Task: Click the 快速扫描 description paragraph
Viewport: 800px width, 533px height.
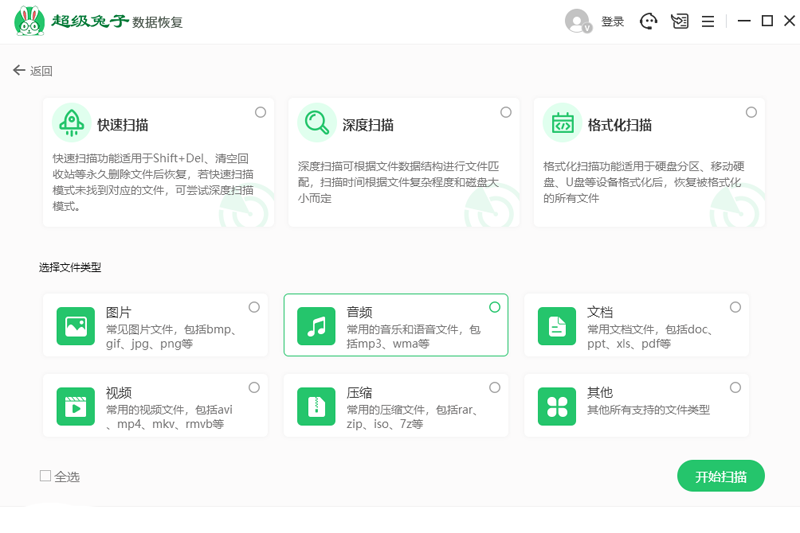Action: [x=153, y=182]
